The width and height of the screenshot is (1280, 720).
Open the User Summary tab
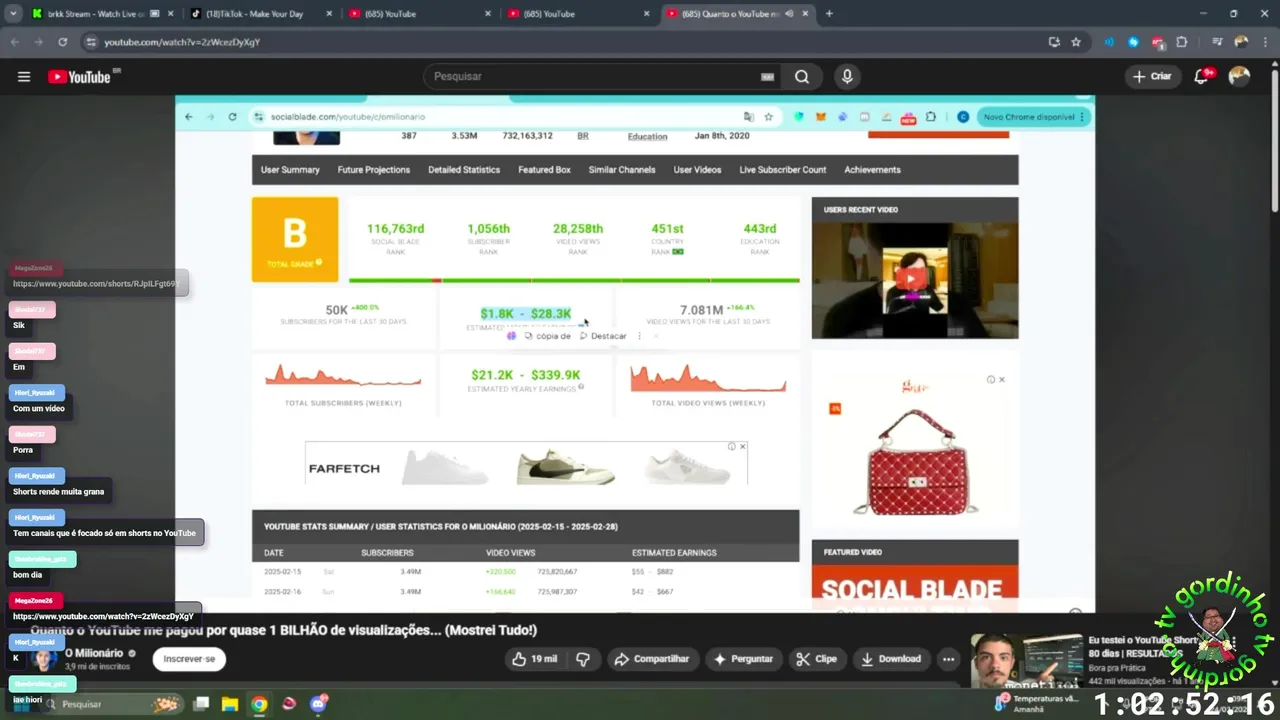pyautogui.click(x=290, y=170)
